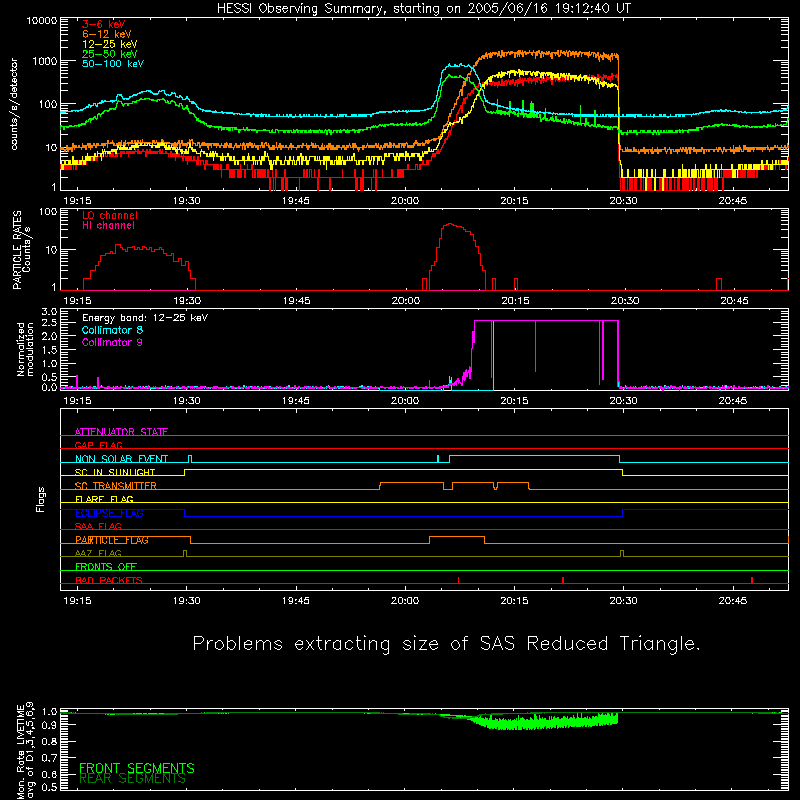The image size is (800, 800).
Task: Click the SAS Reduced Triangle problem message
Action: (446, 644)
